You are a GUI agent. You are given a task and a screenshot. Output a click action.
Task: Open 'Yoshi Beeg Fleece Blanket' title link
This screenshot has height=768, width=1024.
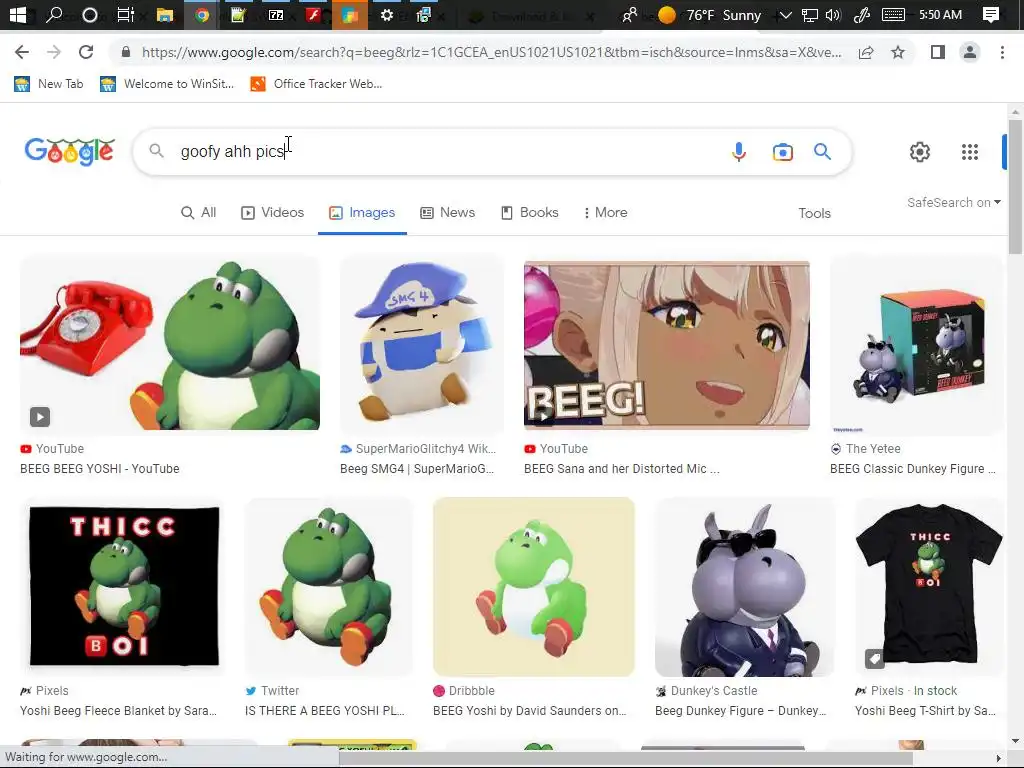[x=118, y=711]
